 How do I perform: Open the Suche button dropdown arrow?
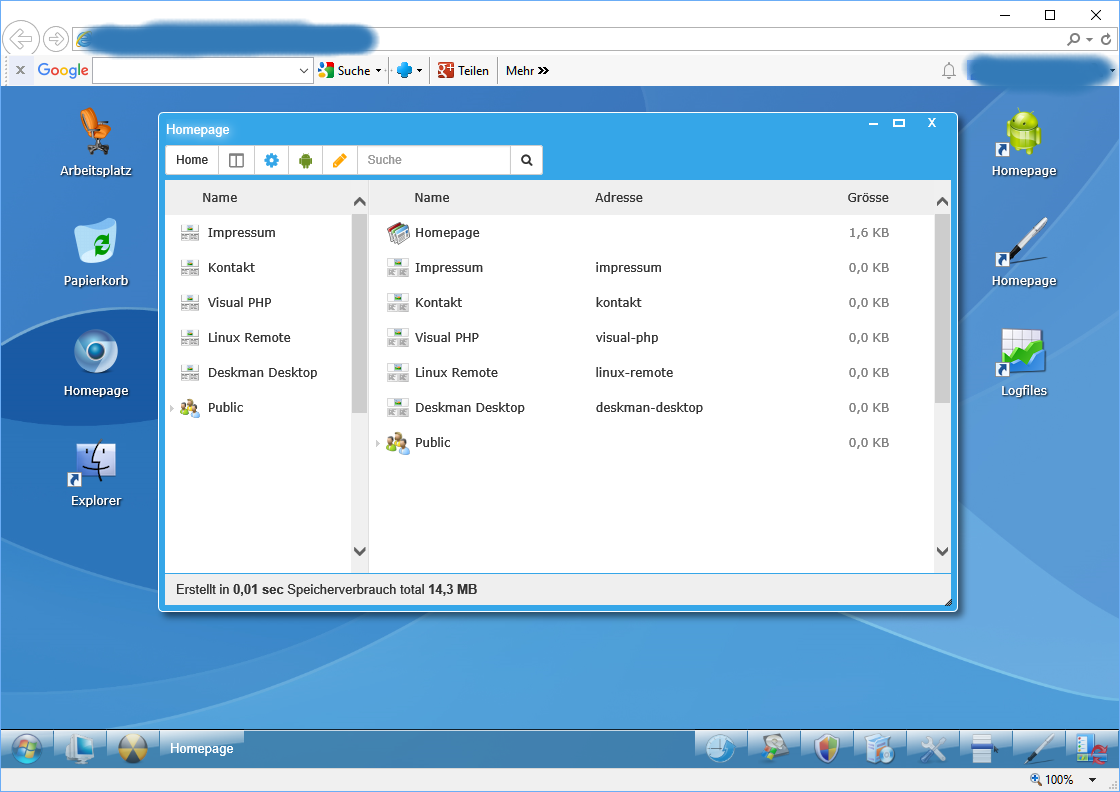click(x=379, y=71)
